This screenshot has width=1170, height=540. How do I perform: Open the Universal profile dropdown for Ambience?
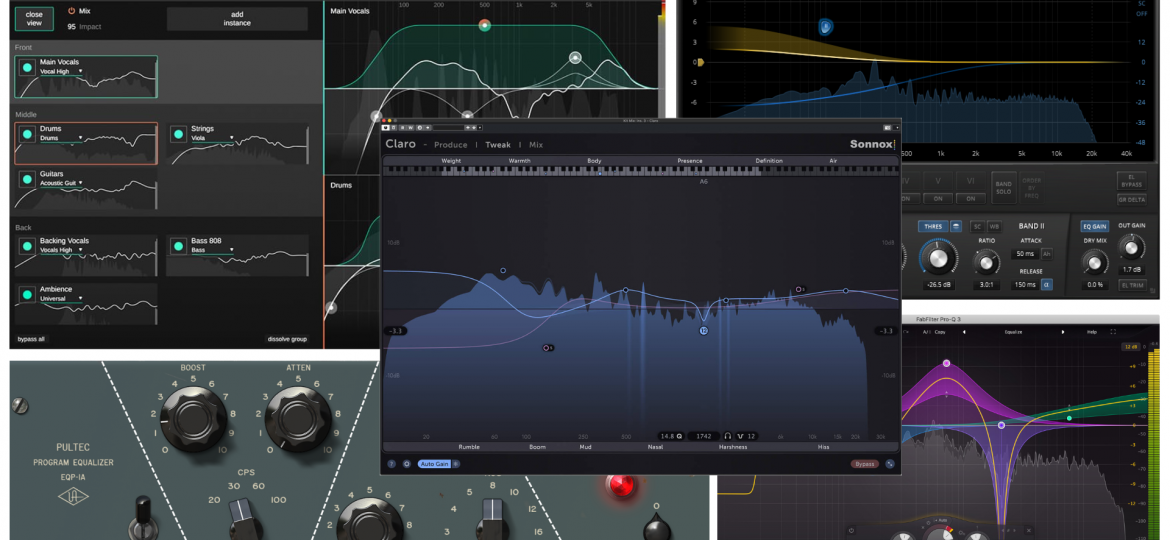coord(61,298)
